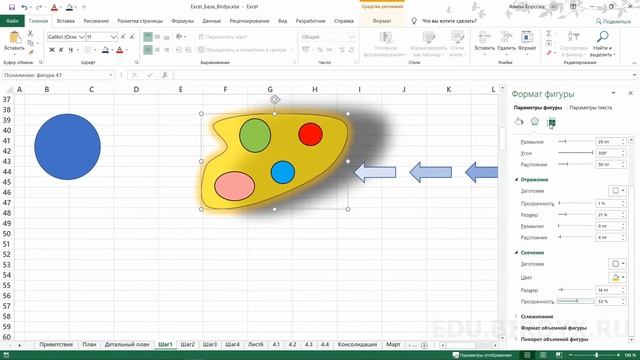Viewport: 640px width, 360px height.
Task: Click the AutoSum sigma icon
Action: pyautogui.click(x=549, y=33)
